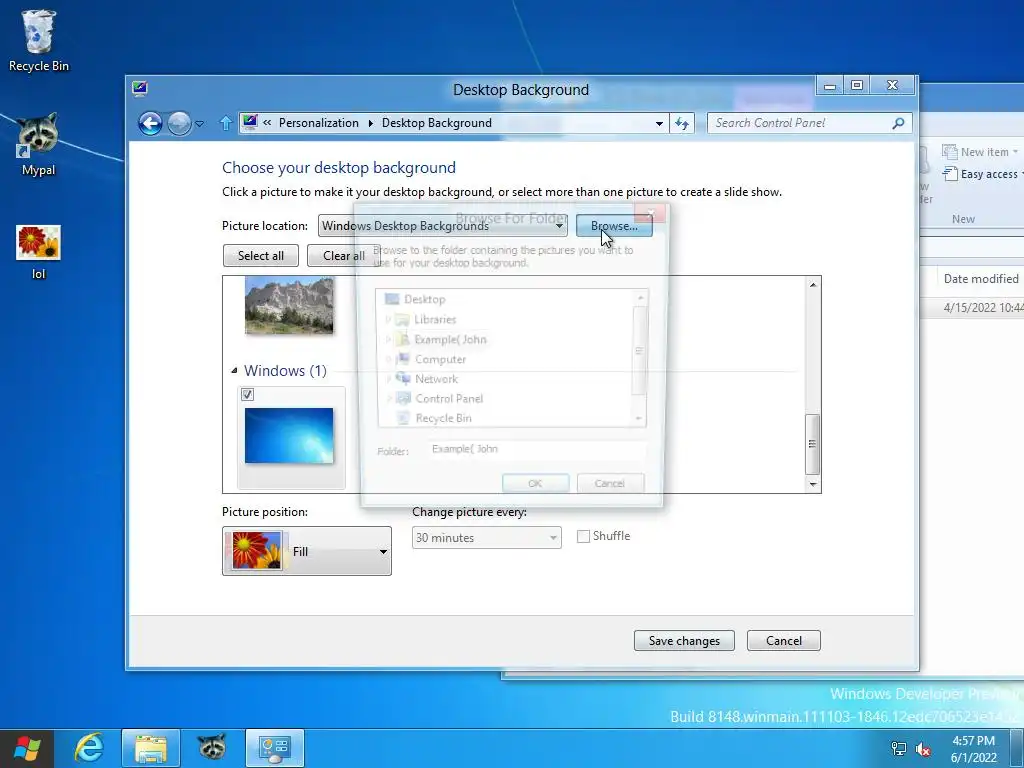Collapse the Windows (1) group
1024x768 pixels.
pos(234,370)
